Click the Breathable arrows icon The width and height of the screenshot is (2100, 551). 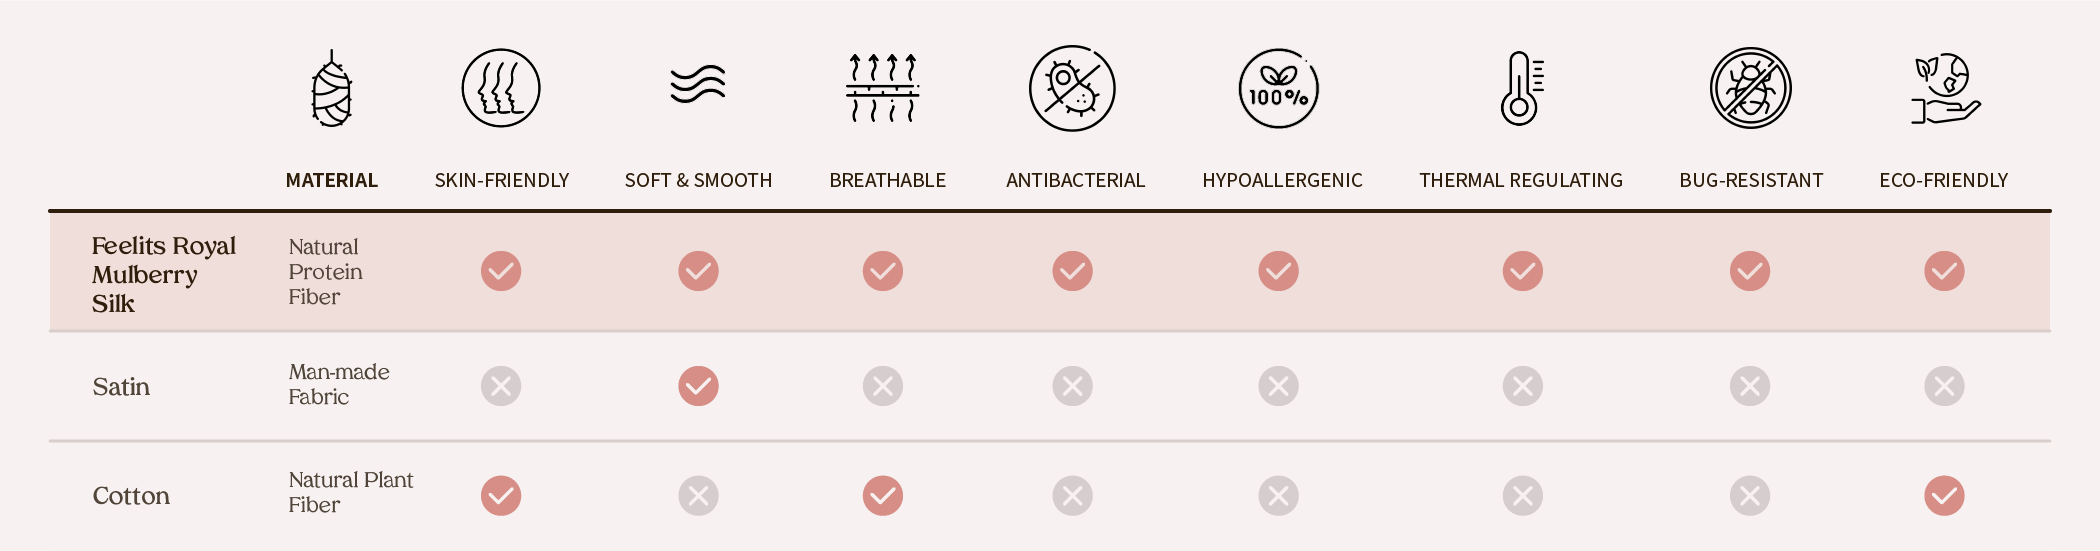(x=882, y=88)
